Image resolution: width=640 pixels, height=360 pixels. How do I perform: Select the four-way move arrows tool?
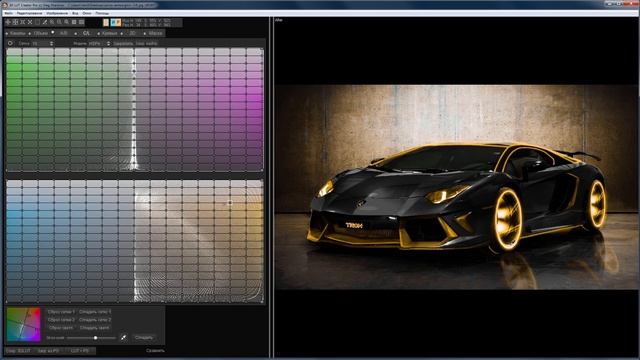8,22
